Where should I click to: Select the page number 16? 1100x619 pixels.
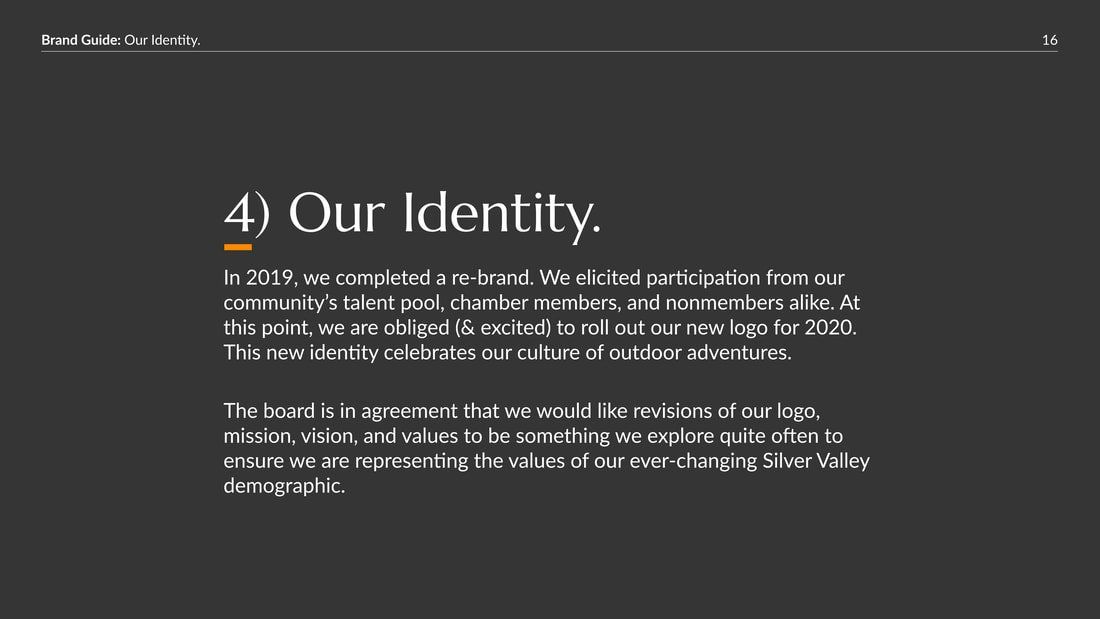pyautogui.click(x=1049, y=40)
